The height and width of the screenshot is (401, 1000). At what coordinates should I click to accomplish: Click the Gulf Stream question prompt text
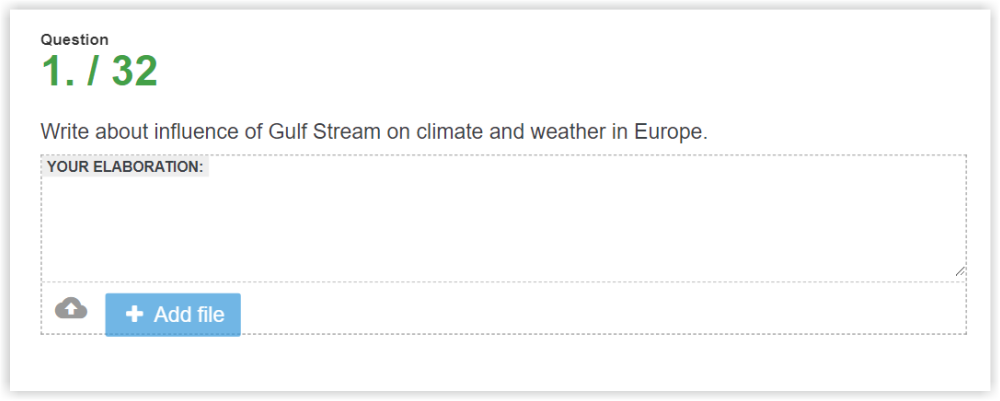[x=373, y=132]
